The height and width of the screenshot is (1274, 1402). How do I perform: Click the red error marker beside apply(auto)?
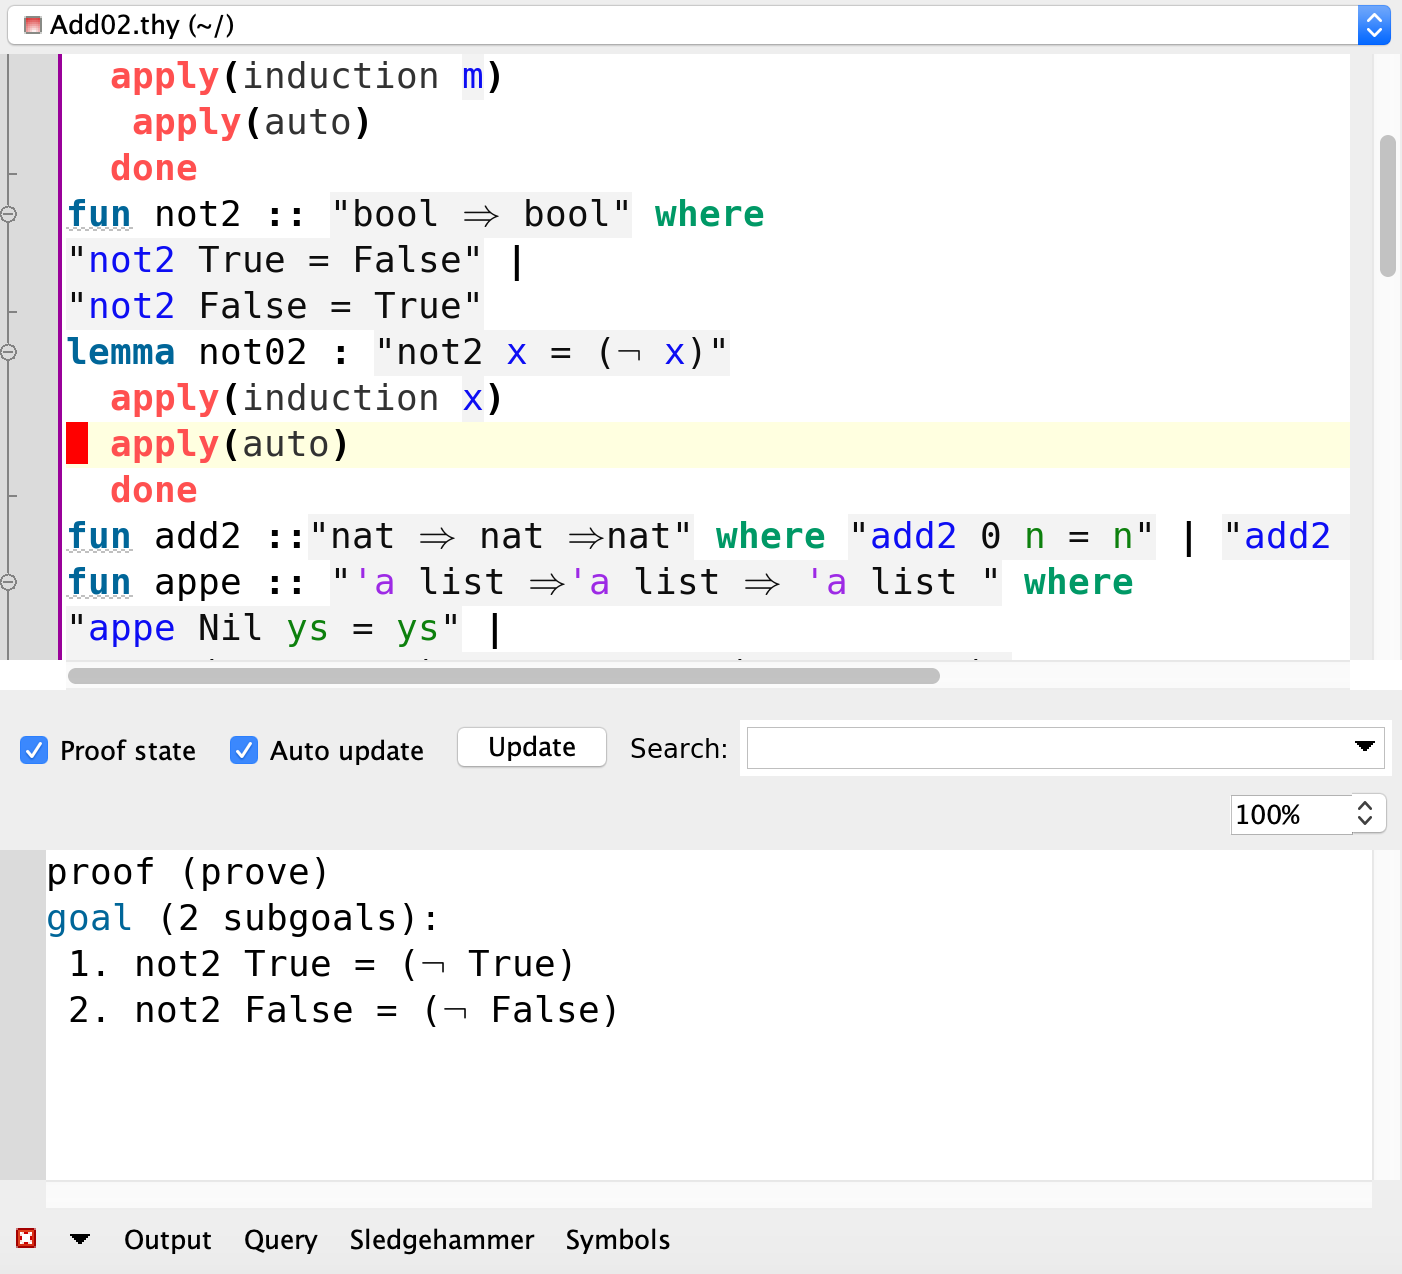(77, 444)
